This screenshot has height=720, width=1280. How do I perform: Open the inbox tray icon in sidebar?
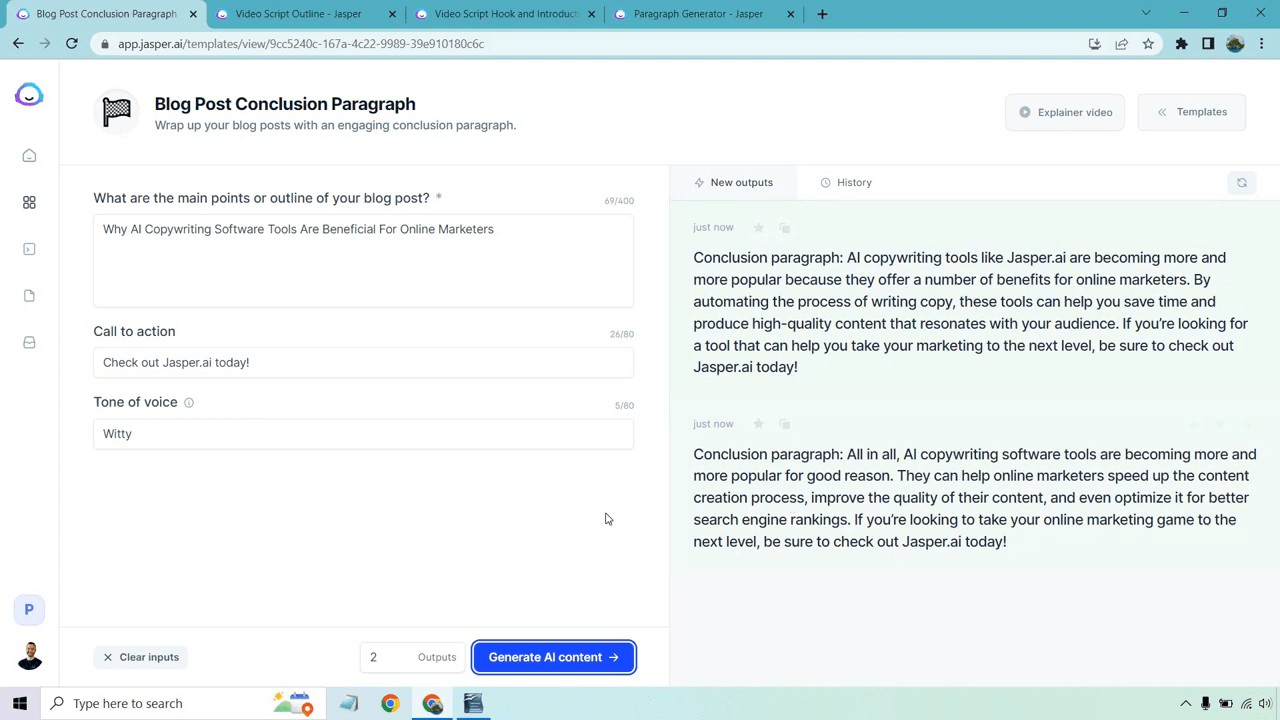pyautogui.click(x=29, y=343)
